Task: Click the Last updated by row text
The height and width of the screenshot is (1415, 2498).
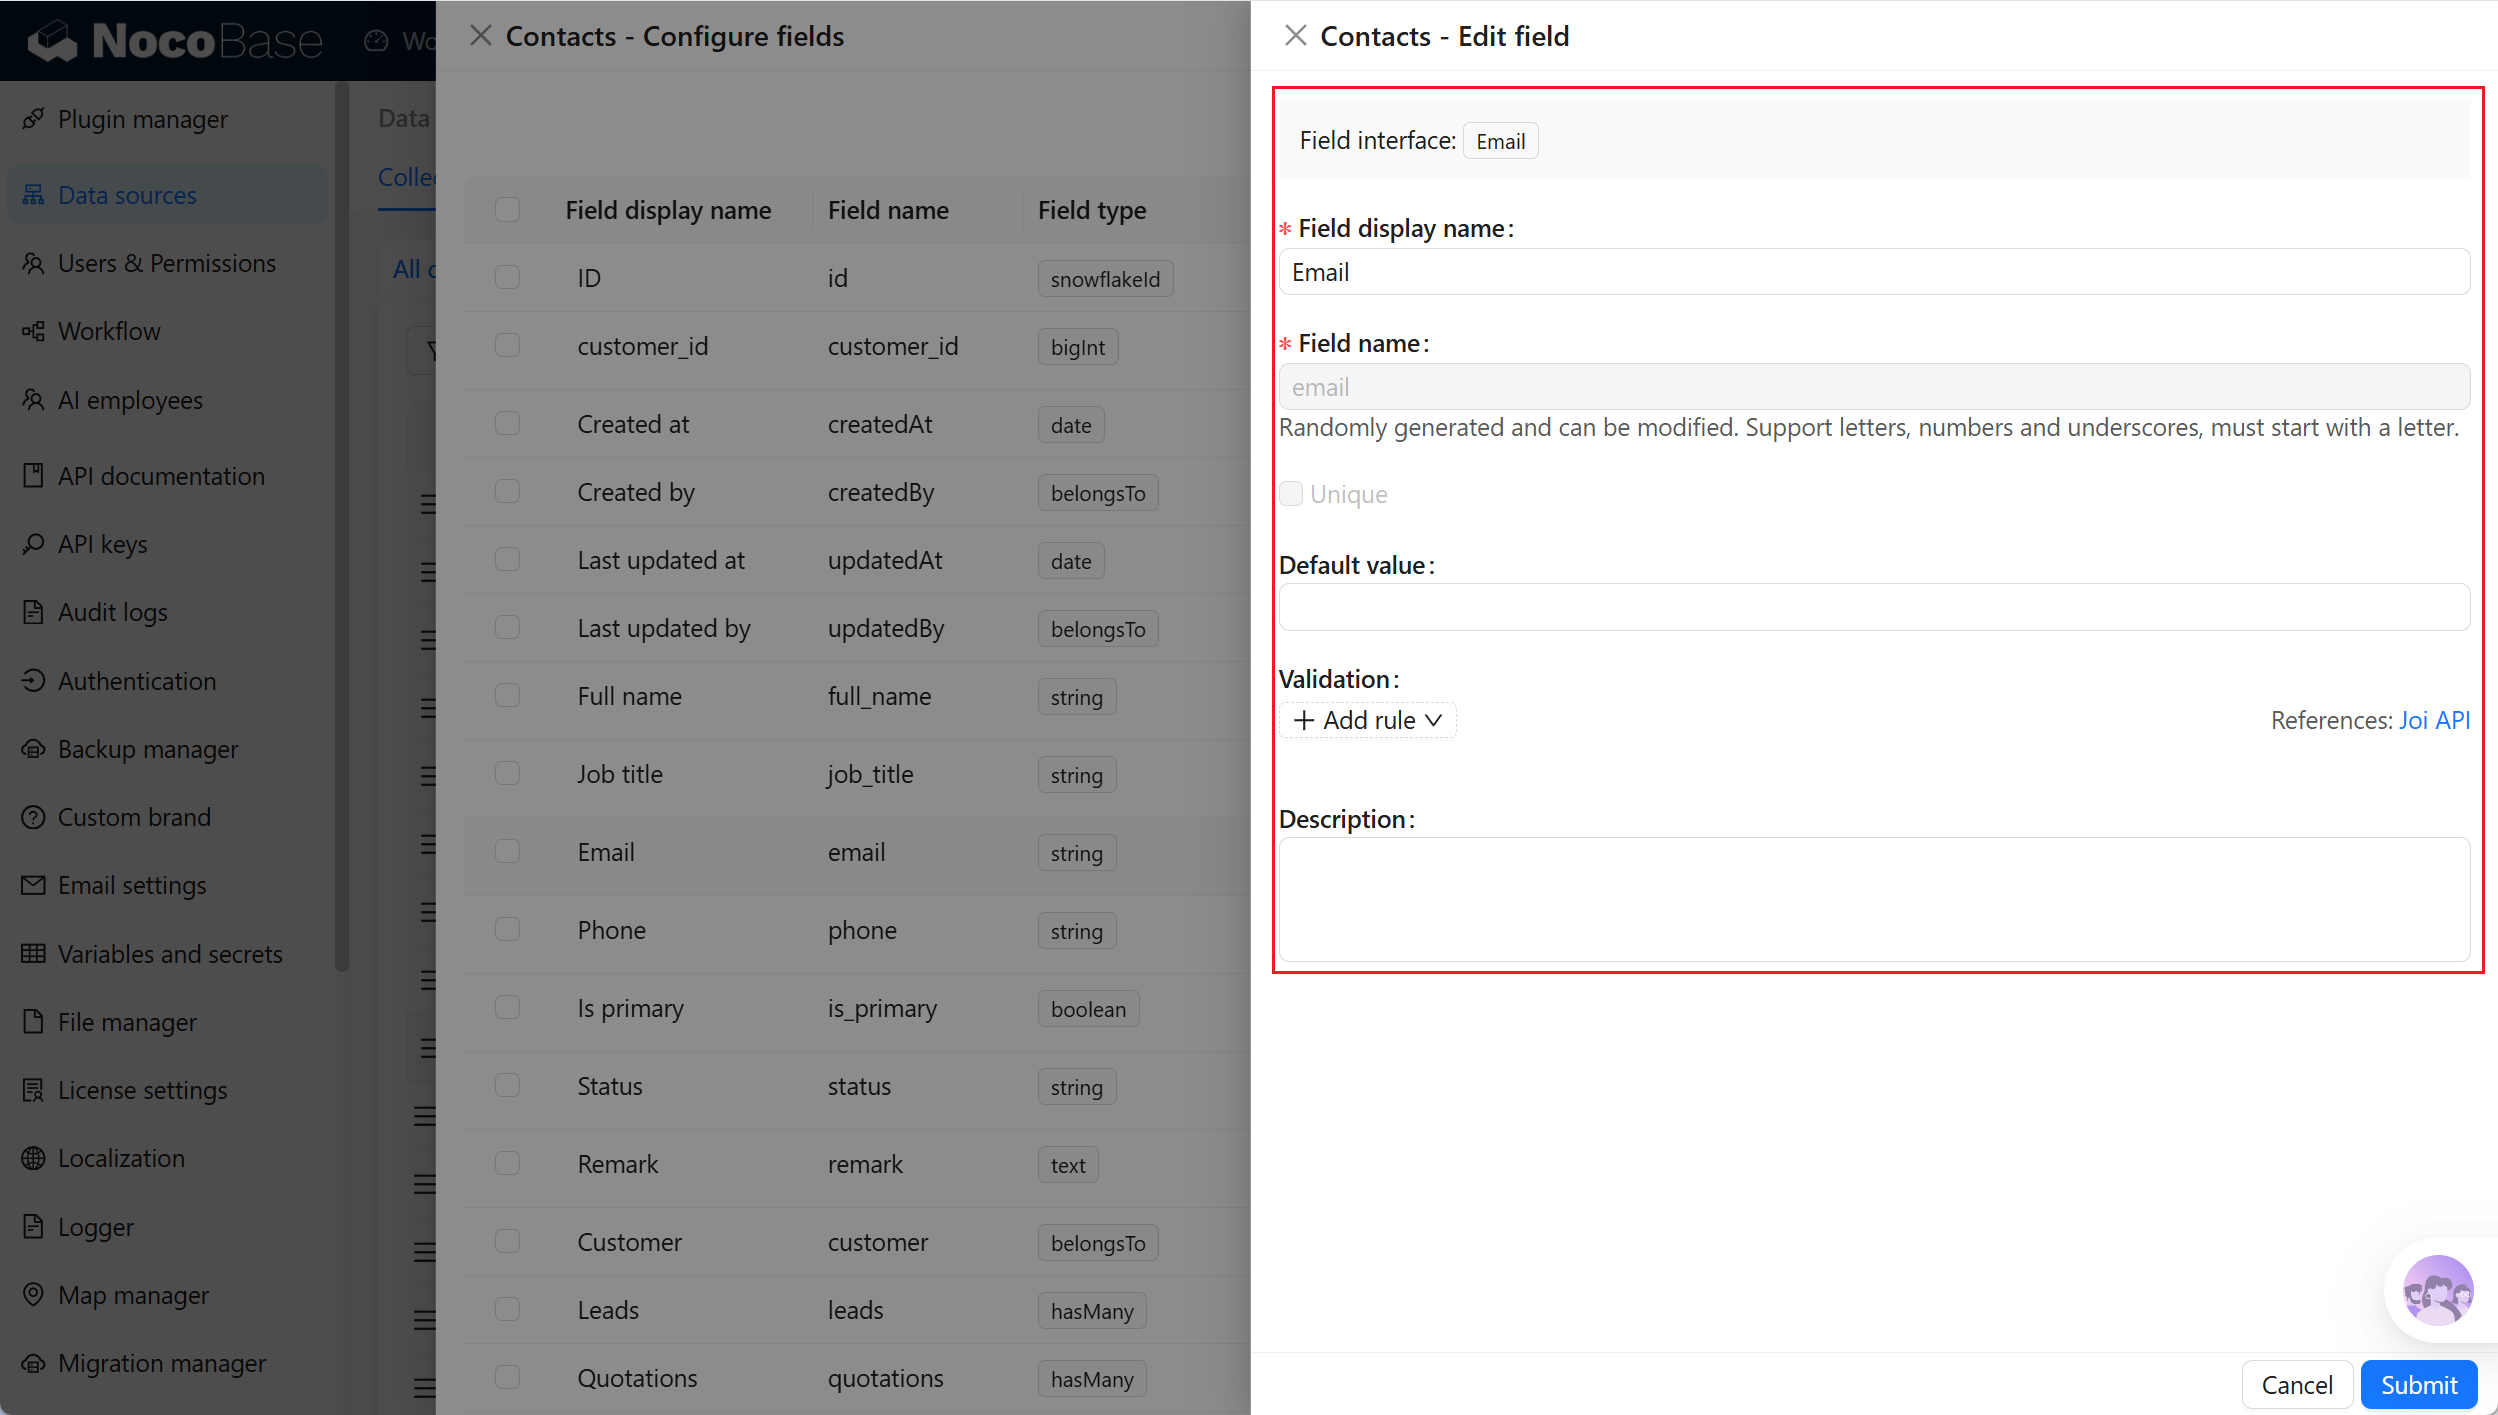Action: pyautogui.click(x=663, y=628)
